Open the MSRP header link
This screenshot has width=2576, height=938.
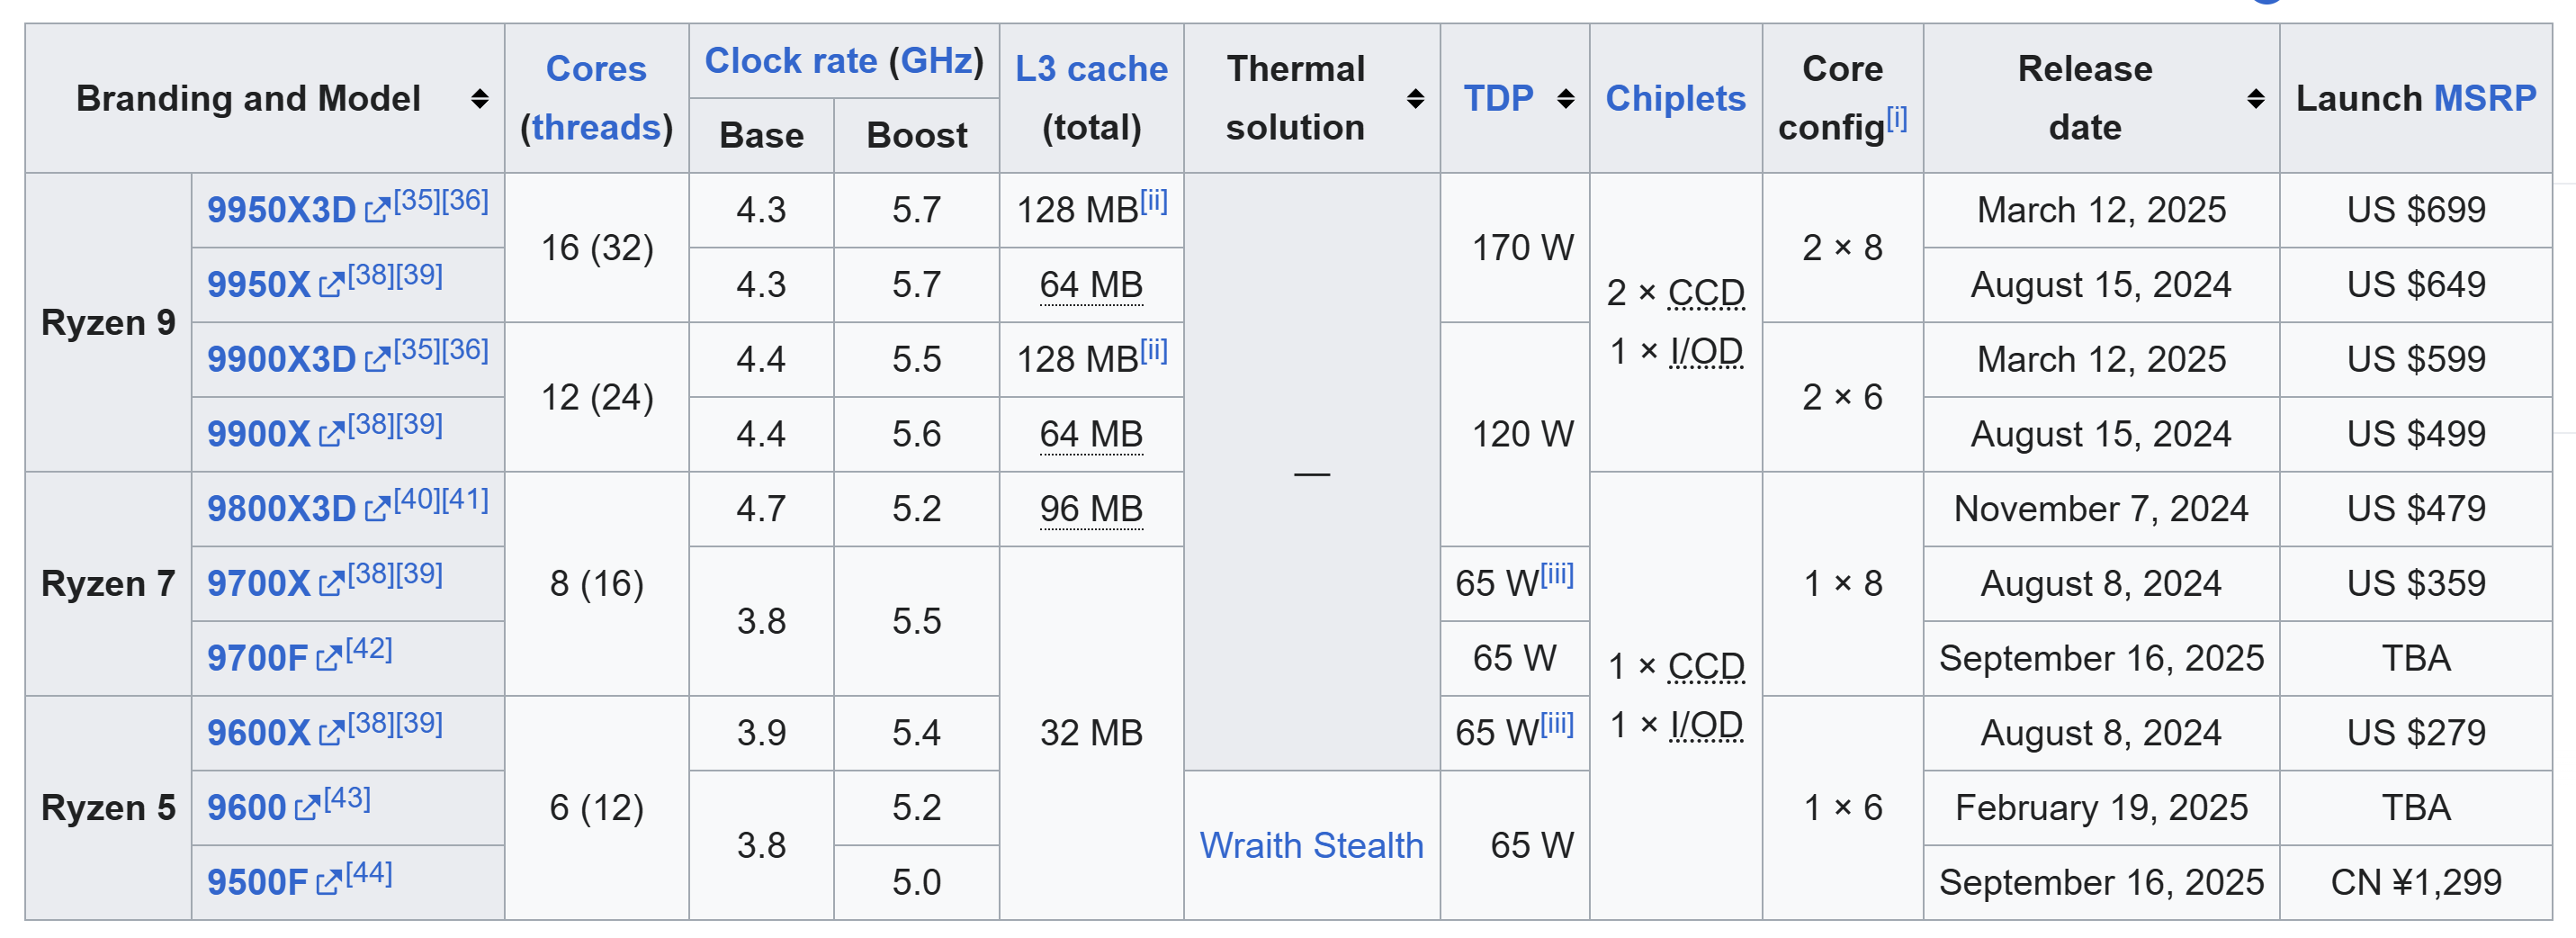pyautogui.click(x=2484, y=98)
